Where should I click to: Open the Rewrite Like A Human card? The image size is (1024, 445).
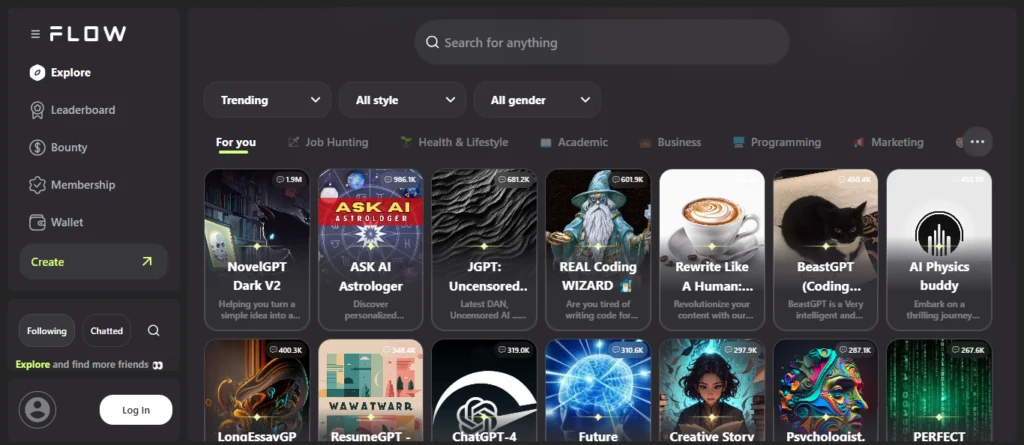[712, 250]
